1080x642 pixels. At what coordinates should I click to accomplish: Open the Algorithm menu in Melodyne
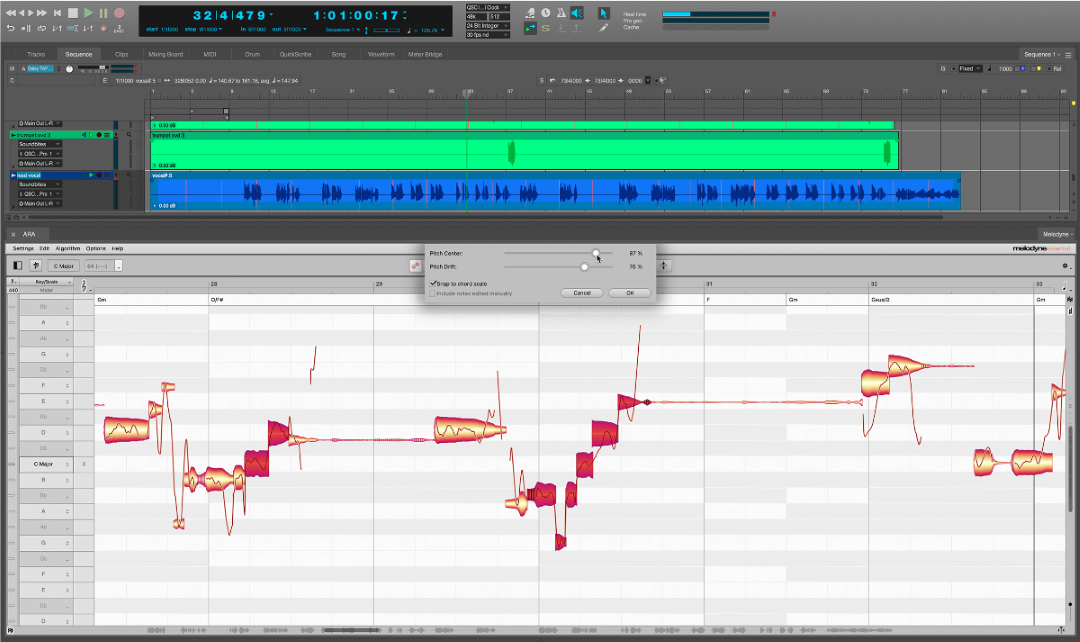coord(68,248)
